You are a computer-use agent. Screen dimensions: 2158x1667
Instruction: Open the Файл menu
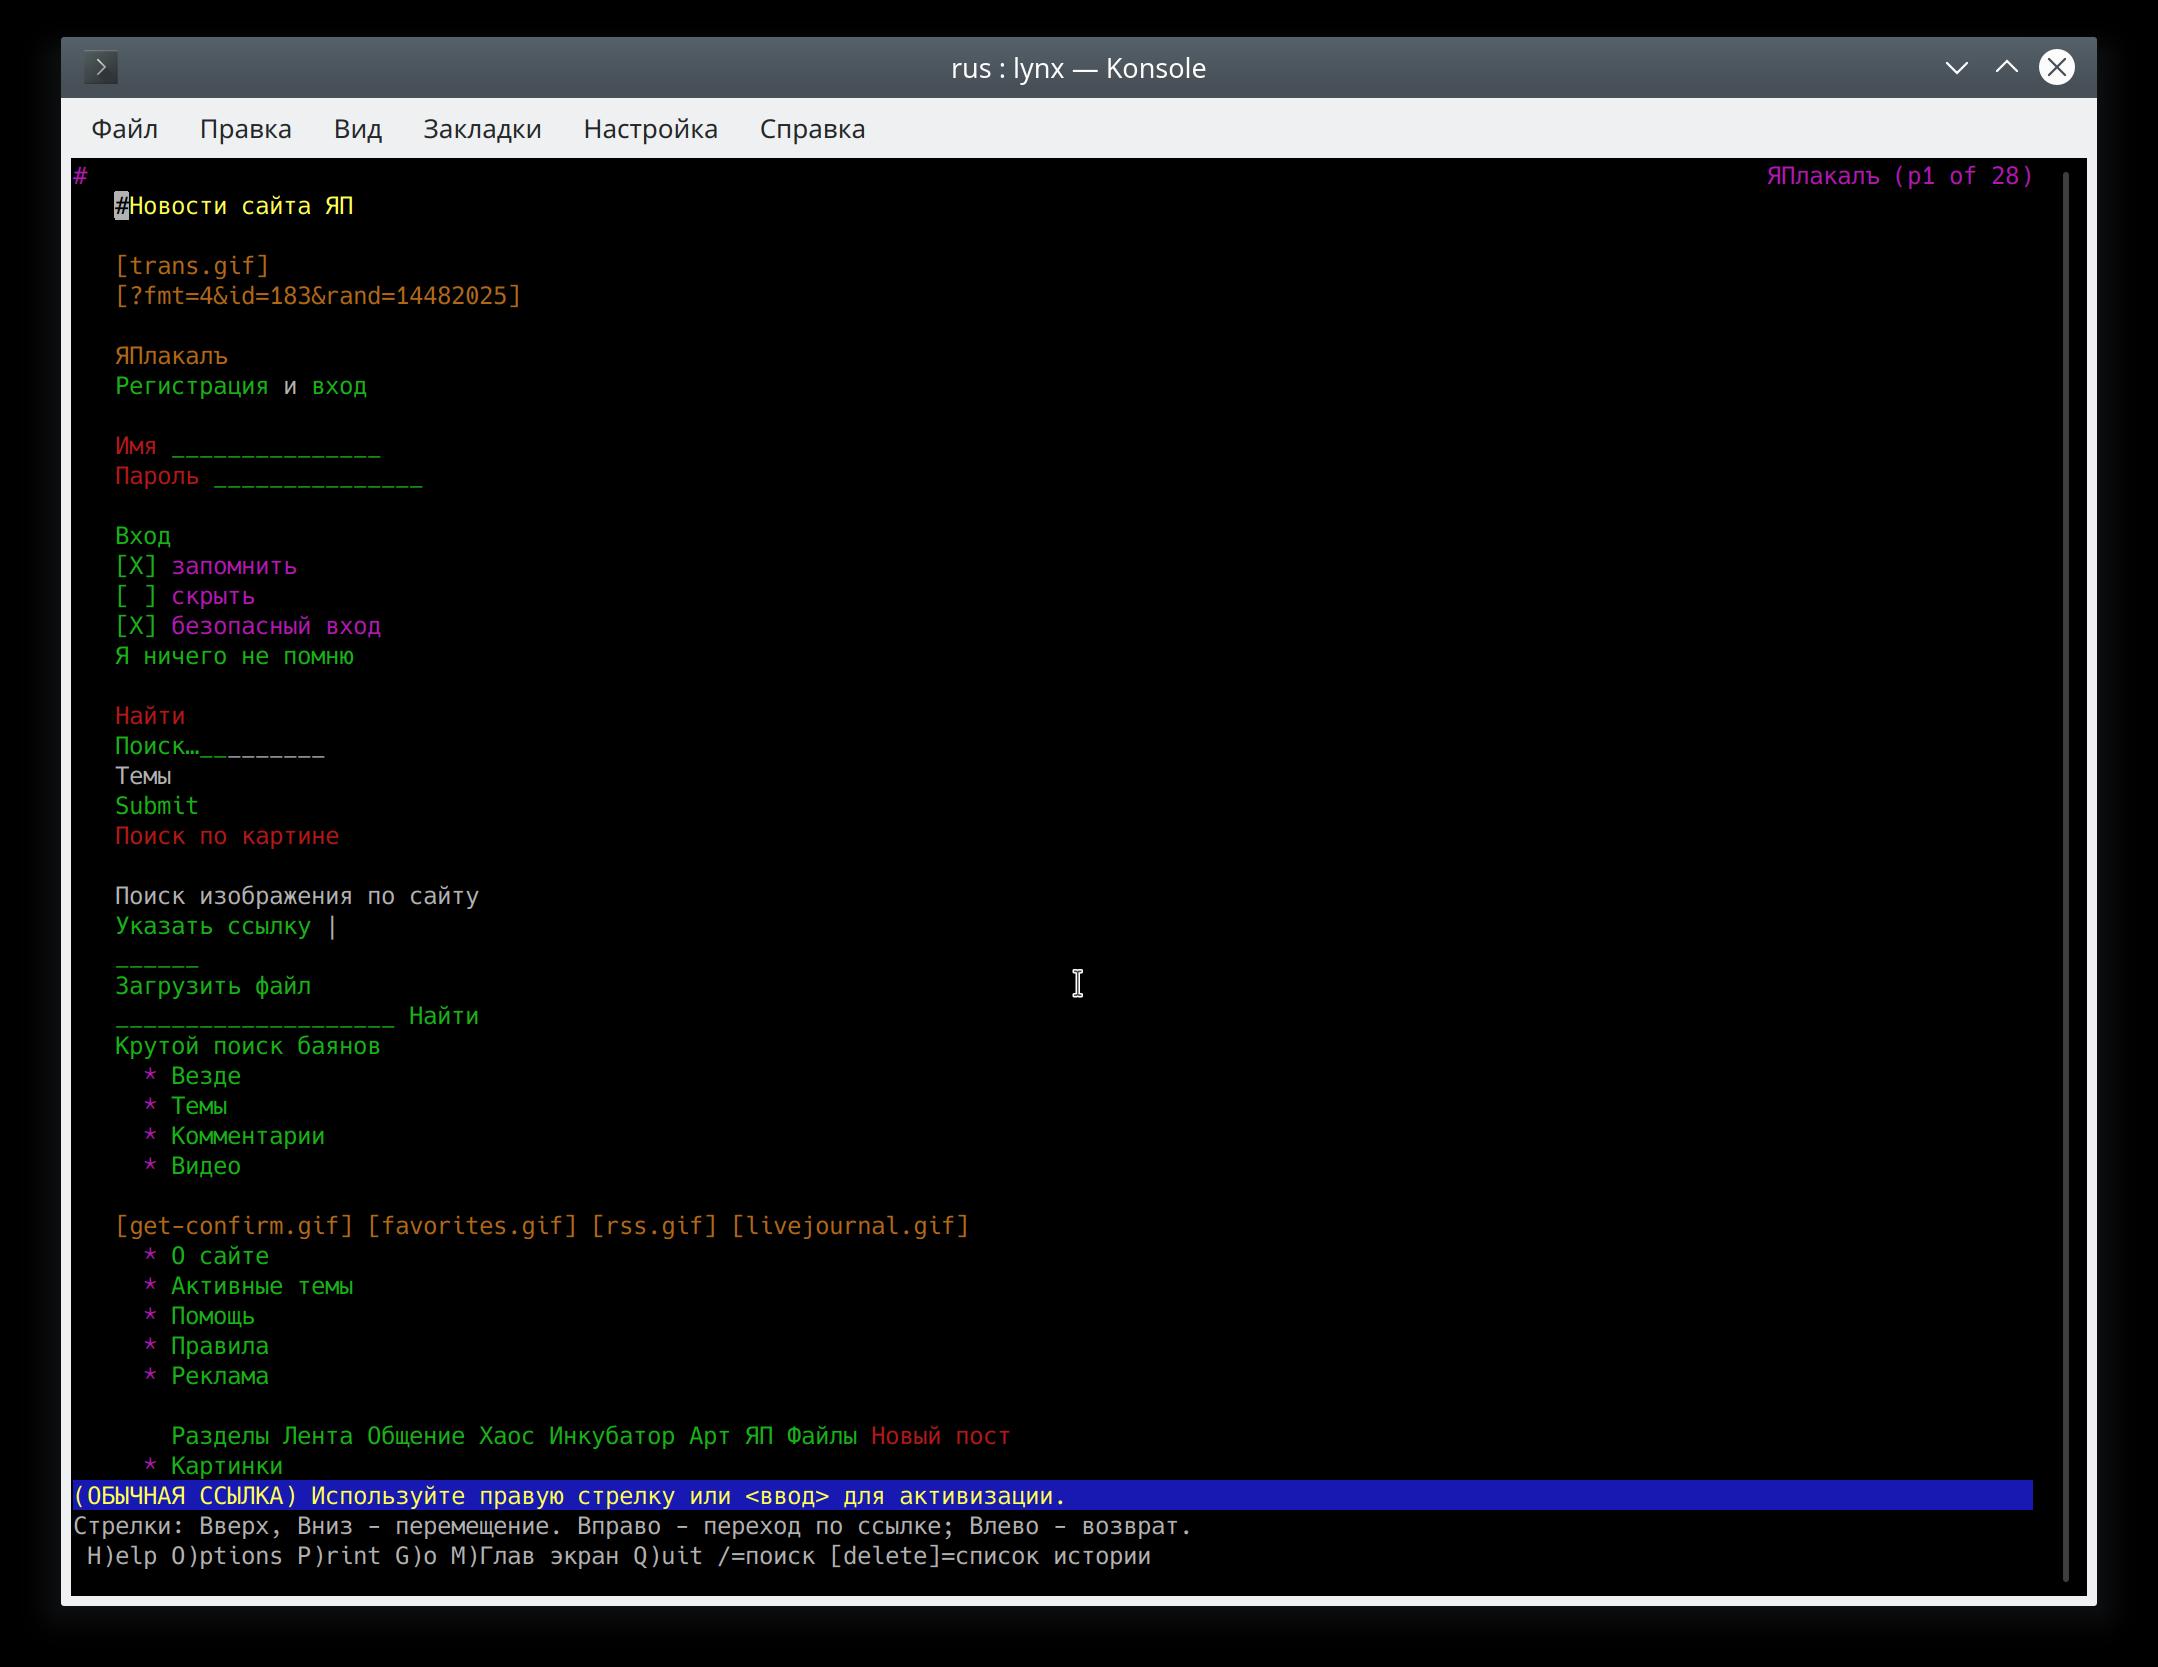[125, 129]
